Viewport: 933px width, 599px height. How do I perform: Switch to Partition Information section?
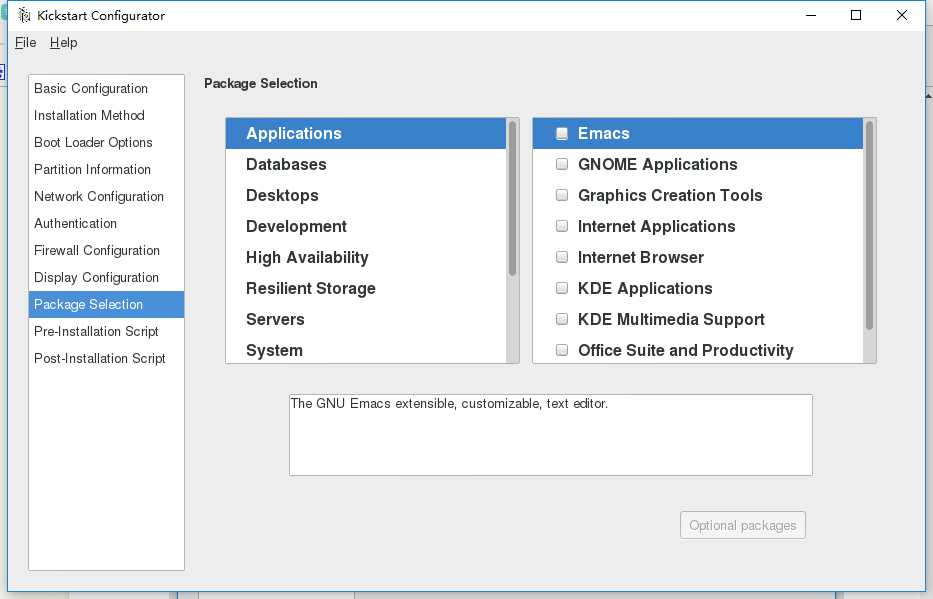(x=92, y=169)
